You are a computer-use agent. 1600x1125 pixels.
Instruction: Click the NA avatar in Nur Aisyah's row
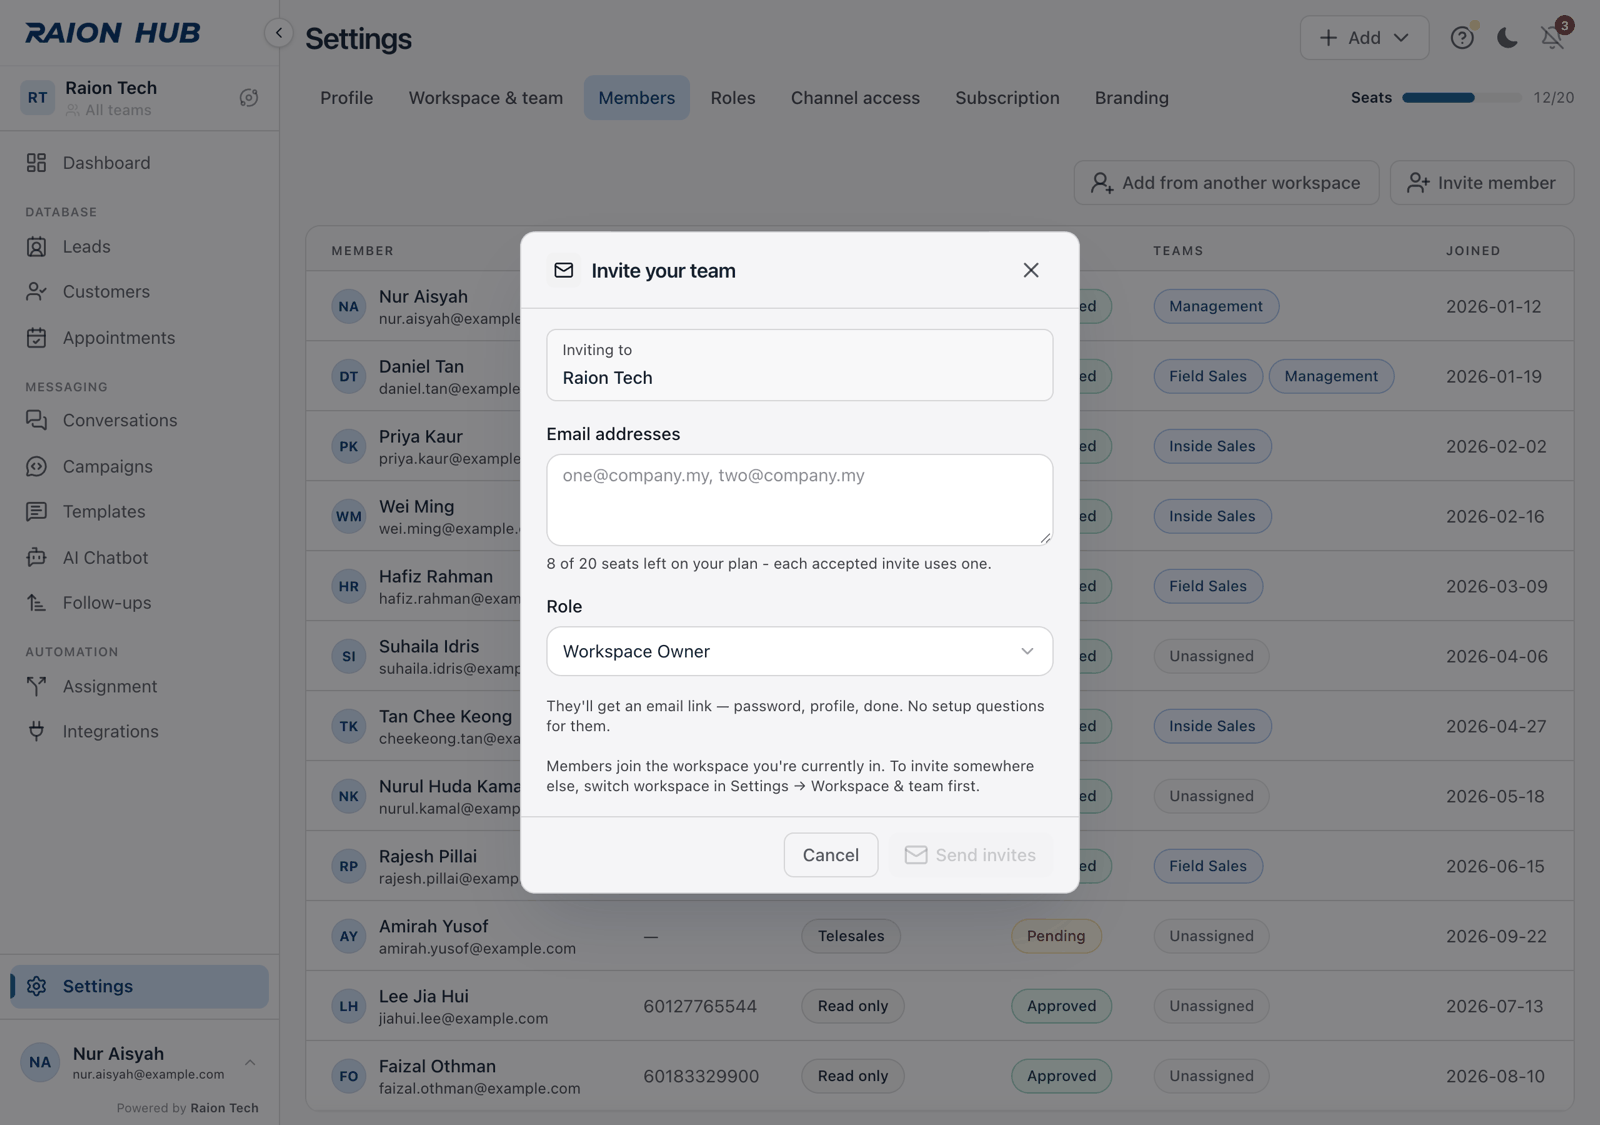point(349,307)
